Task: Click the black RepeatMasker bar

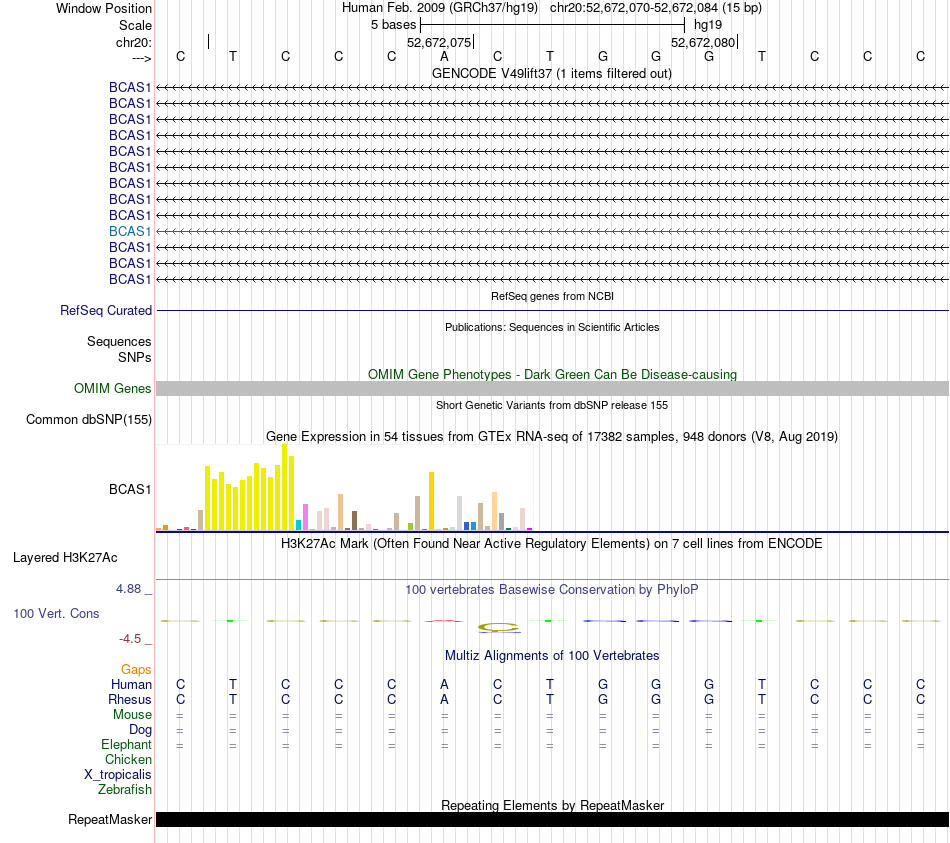Action: point(552,819)
